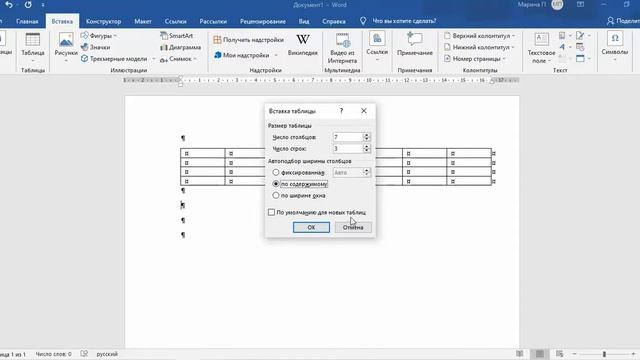Expand the Номер страницы dropdown arrow
Image resolution: width=640 pixels, height=360 pixels.
pos(504,59)
